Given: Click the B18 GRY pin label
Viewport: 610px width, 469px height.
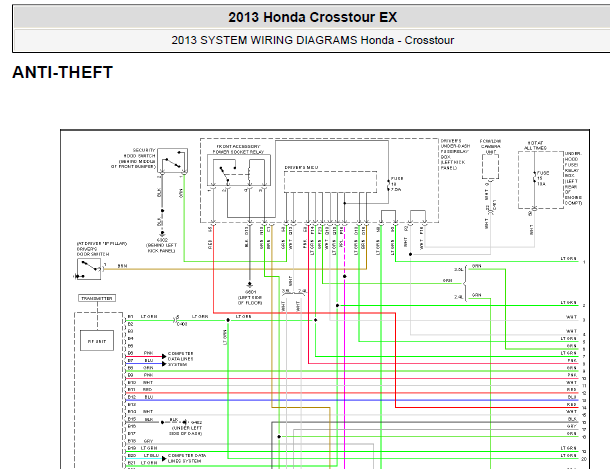Looking at the screenshot, I should click(141, 441).
